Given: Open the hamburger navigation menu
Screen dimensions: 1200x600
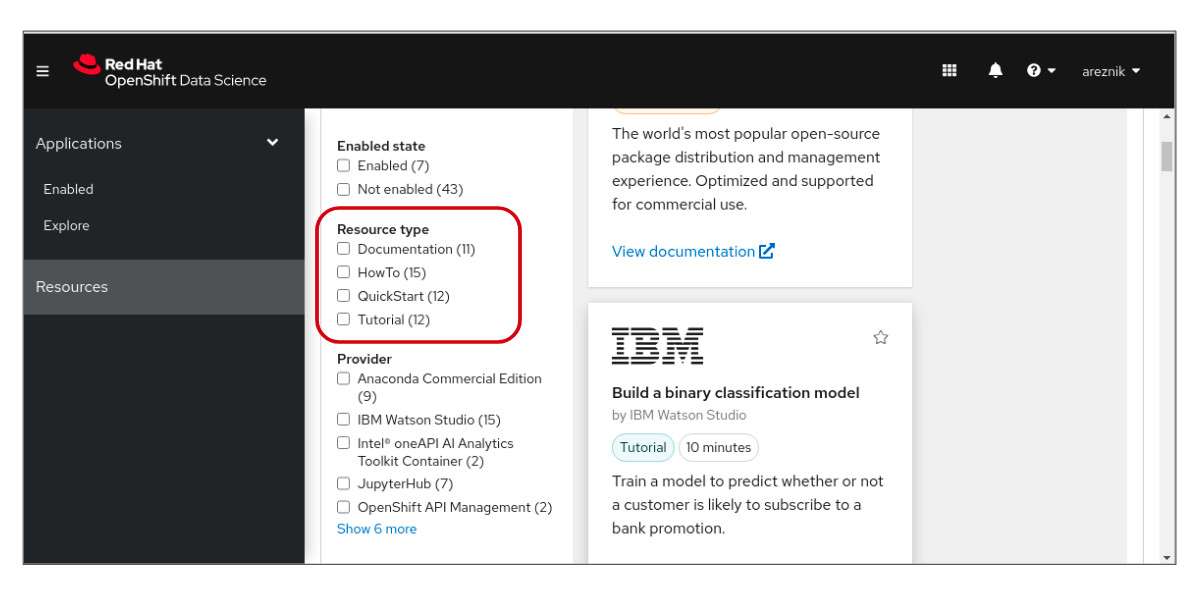Looking at the screenshot, I should [42, 71].
